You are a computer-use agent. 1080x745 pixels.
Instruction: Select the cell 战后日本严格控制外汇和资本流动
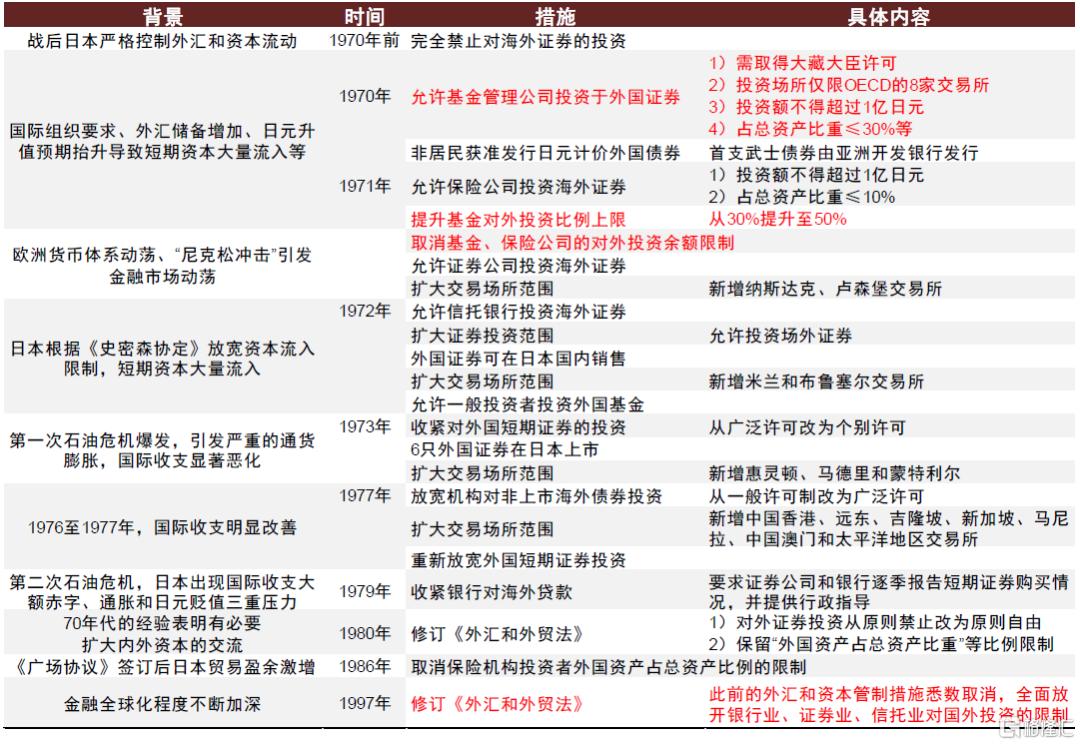163,41
